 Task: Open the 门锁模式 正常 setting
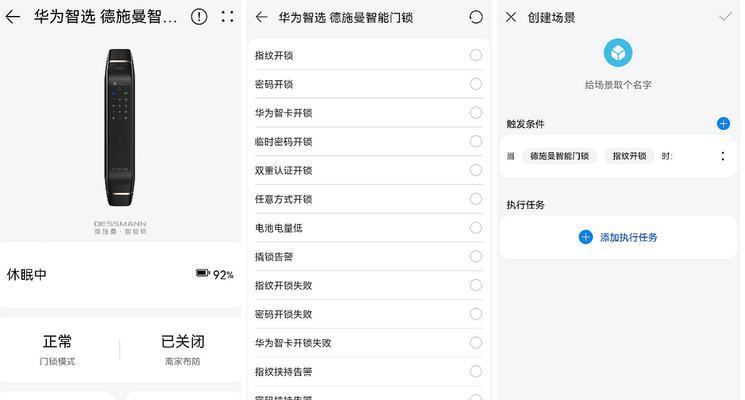pos(57,349)
